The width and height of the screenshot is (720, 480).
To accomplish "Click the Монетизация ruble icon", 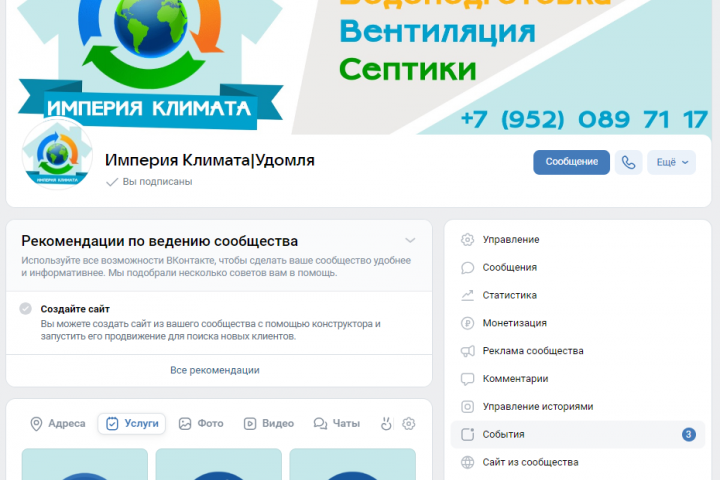I will pyautogui.click(x=467, y=323).
